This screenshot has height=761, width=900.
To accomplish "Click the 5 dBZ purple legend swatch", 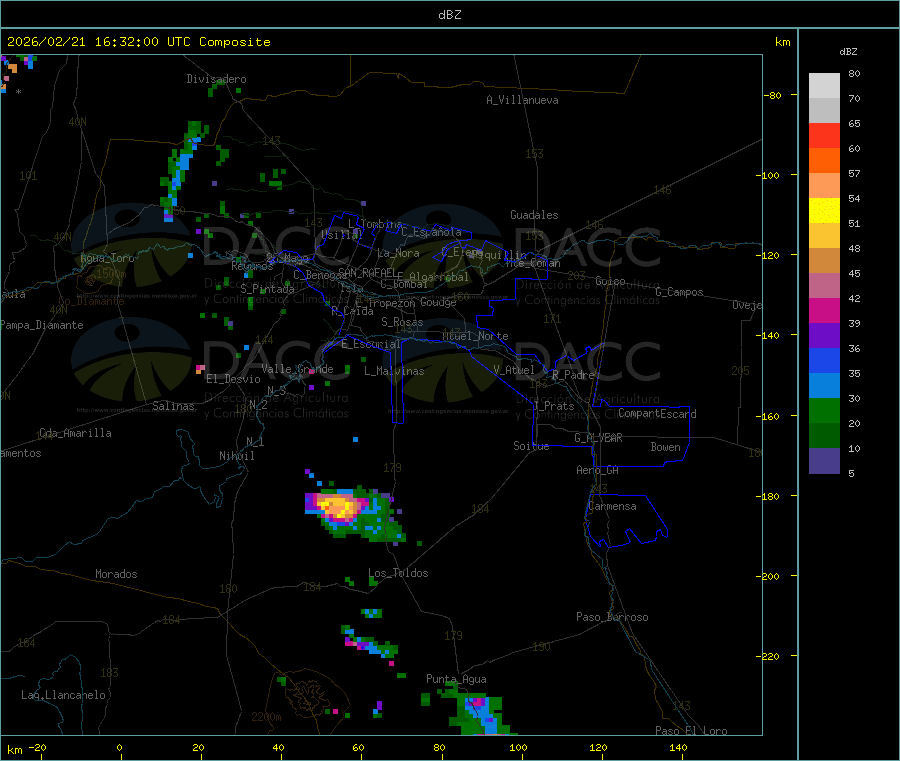I will pyautogui.click(x=824, y=461).
